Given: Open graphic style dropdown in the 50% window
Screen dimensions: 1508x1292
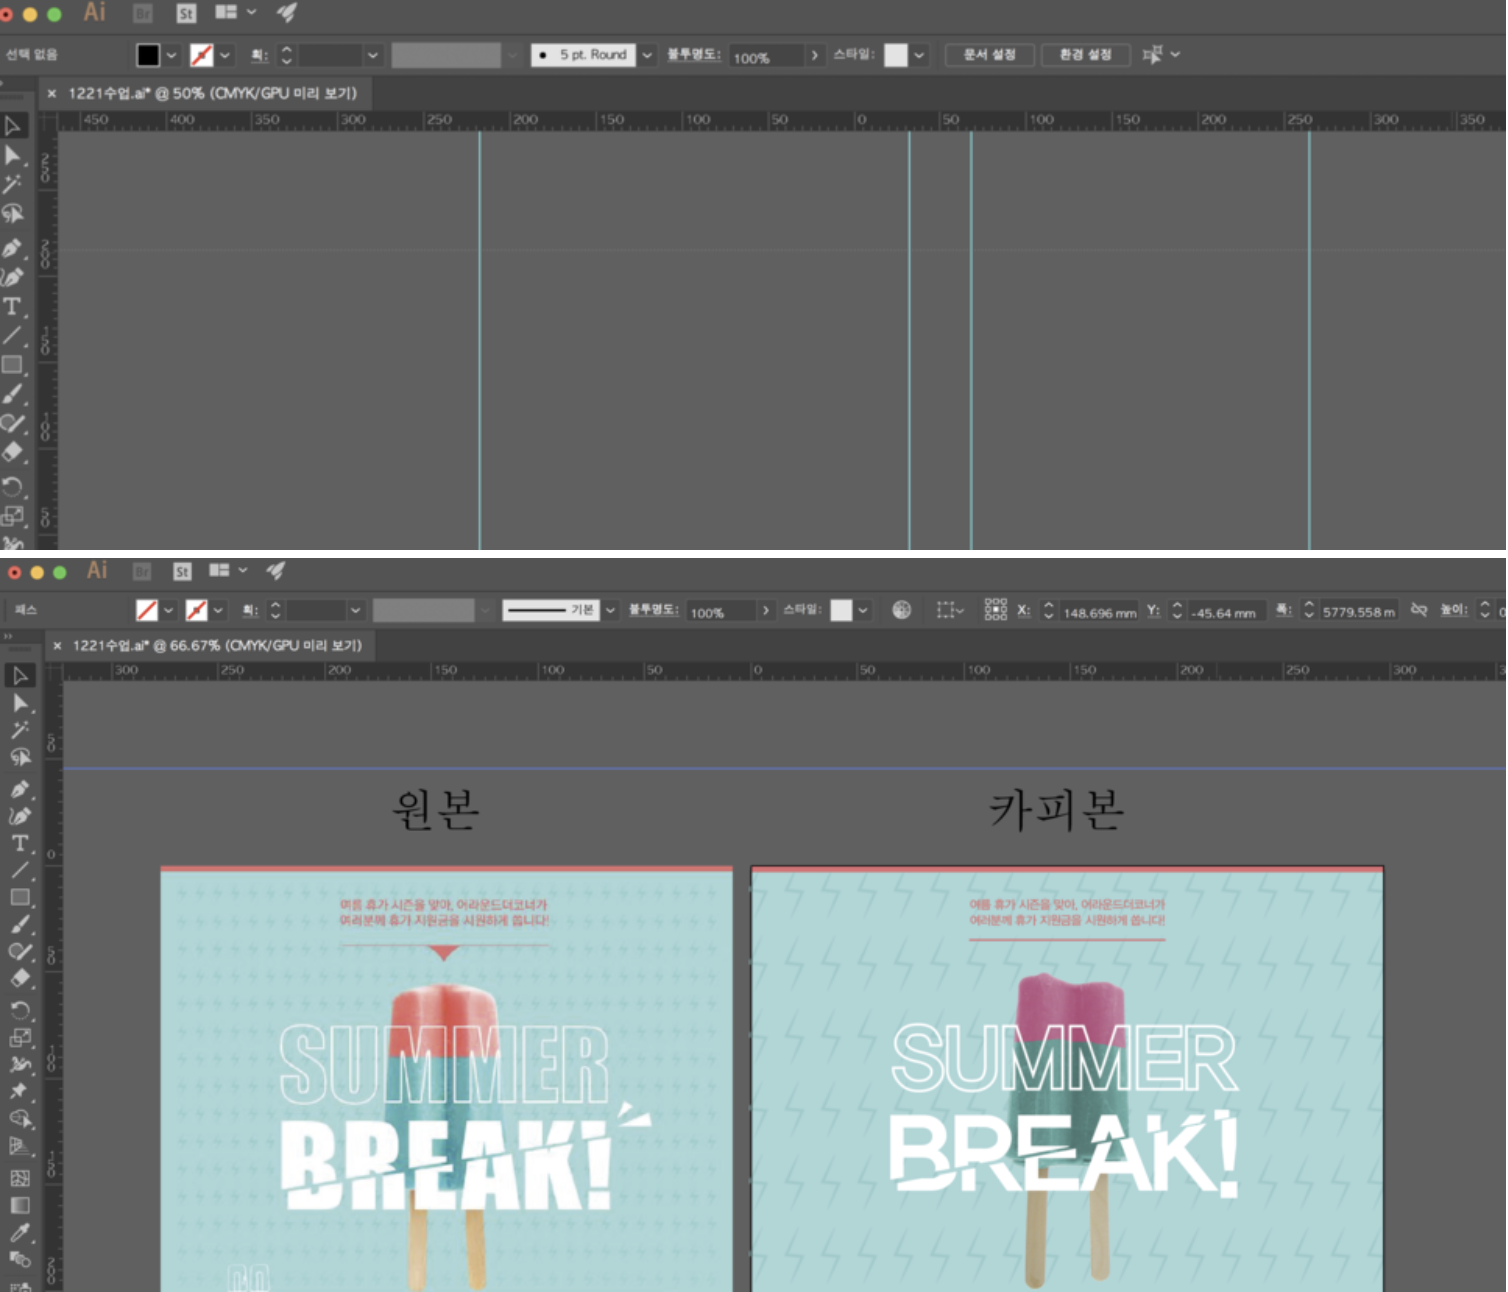Looking at the screenshot, I should (x=919, y=55).
